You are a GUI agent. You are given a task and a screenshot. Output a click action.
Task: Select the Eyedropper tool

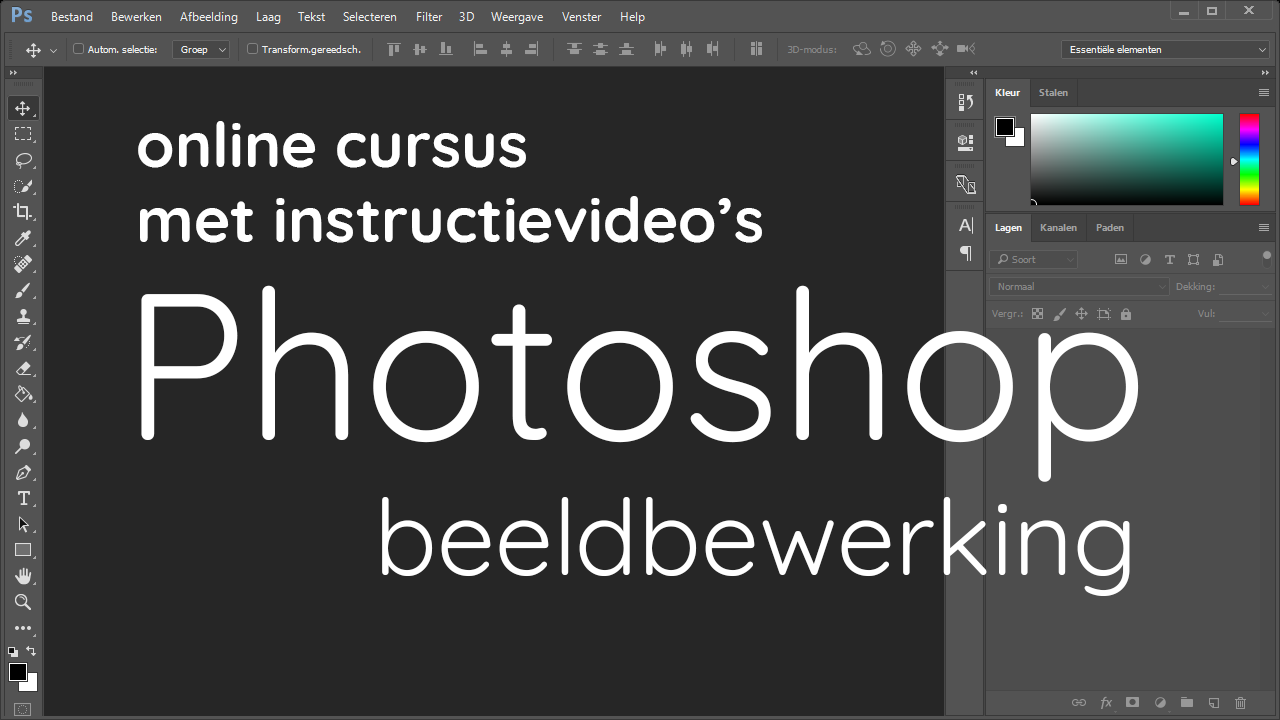click(23, 238)
